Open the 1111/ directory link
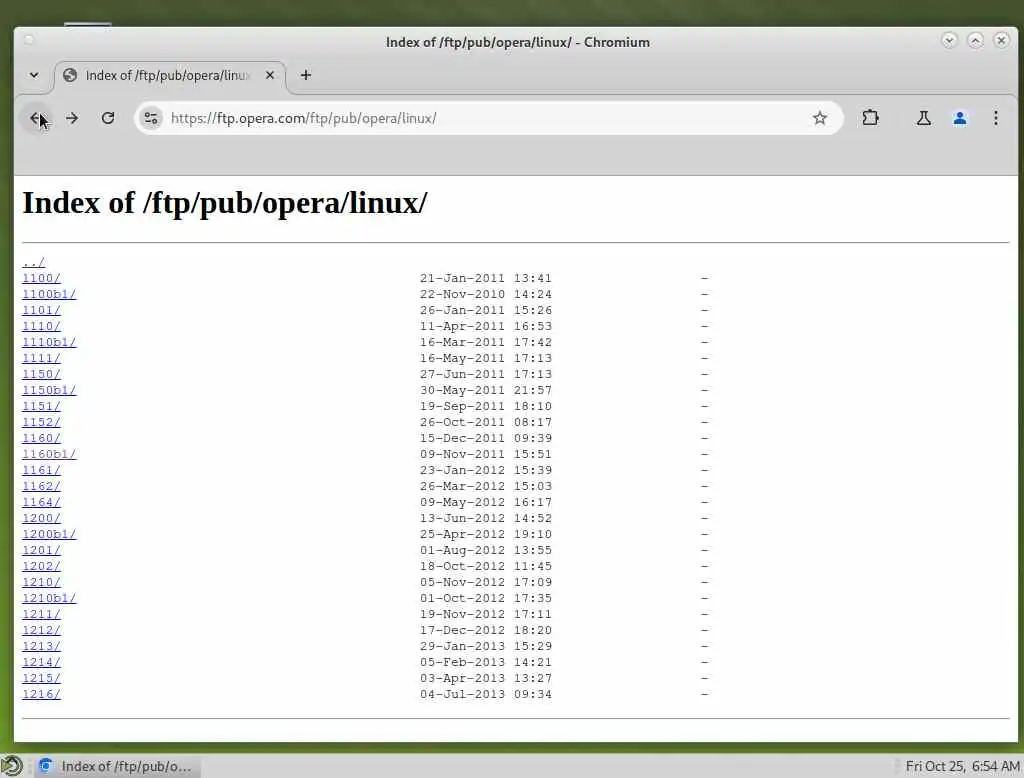Image resolution: width=1024 pixels, height=778 pixels. [x=41, y=358]
